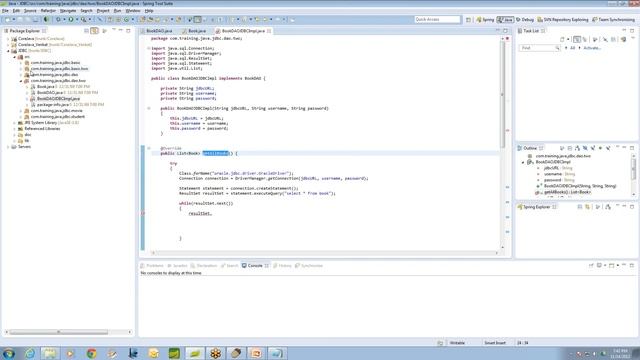Image resolution: width=640 pixels, height=360 pixels.
Task: Expand the JRE System Library node
Action: (15, 123)
